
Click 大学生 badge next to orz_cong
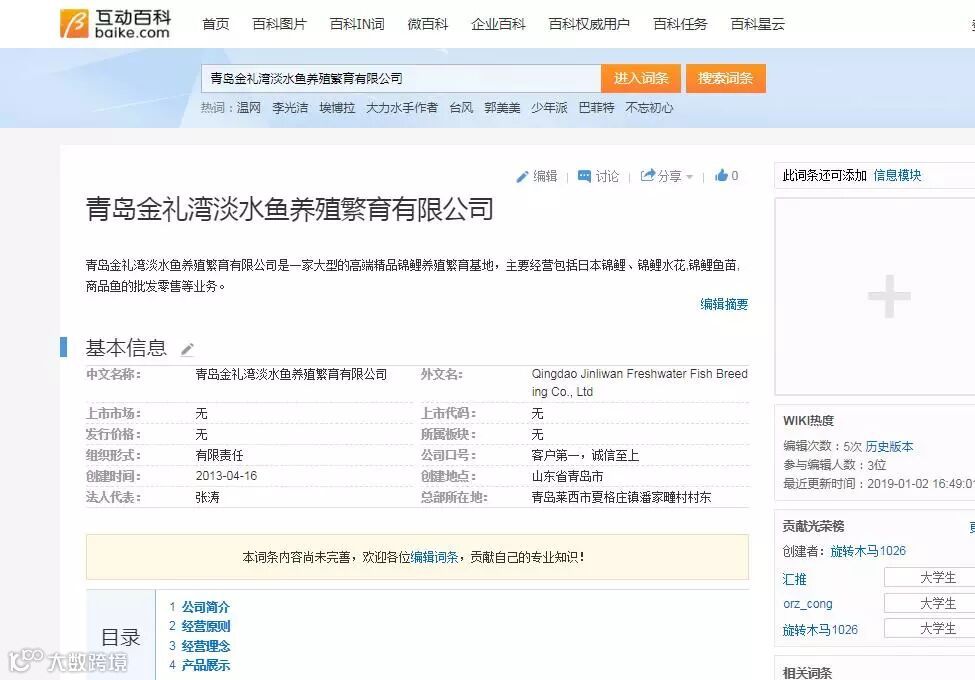pyautogui.click(x=930, y=603)
